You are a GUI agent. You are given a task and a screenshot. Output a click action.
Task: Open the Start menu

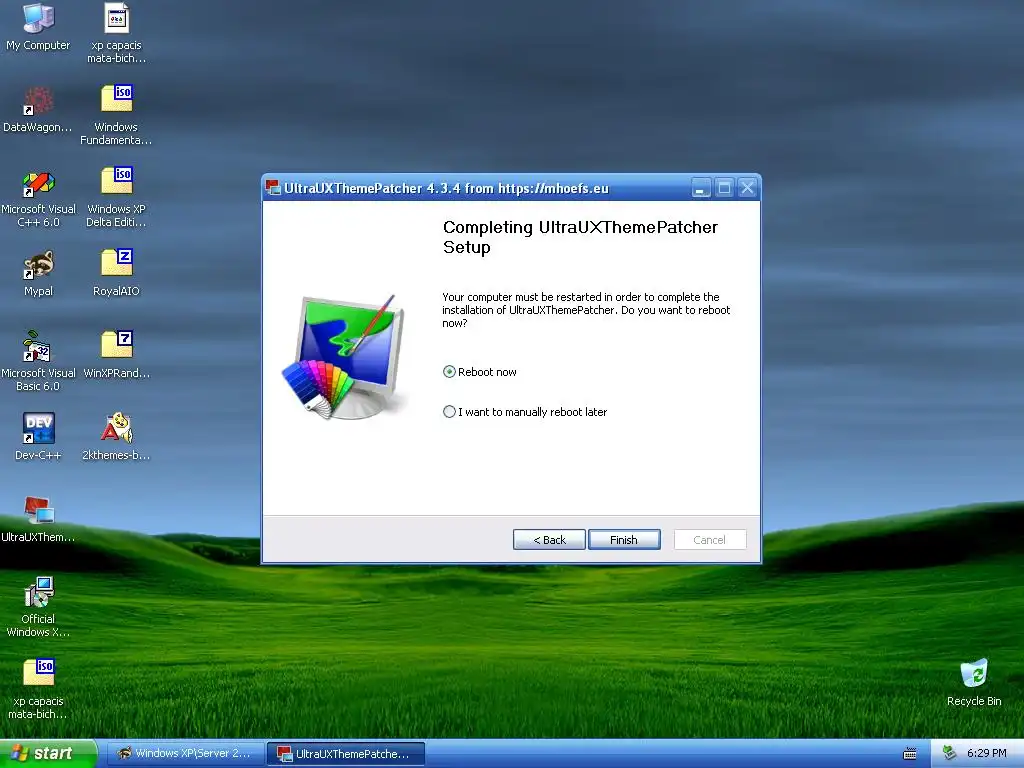[x=47, y=753]
